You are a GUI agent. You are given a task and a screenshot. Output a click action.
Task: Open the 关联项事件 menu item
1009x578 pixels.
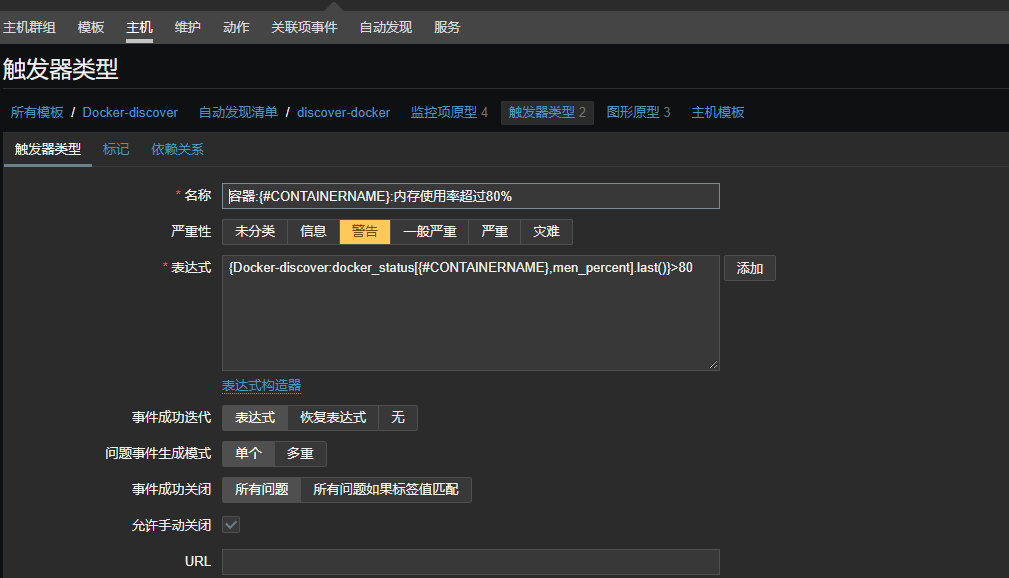[x=304, y=27]
